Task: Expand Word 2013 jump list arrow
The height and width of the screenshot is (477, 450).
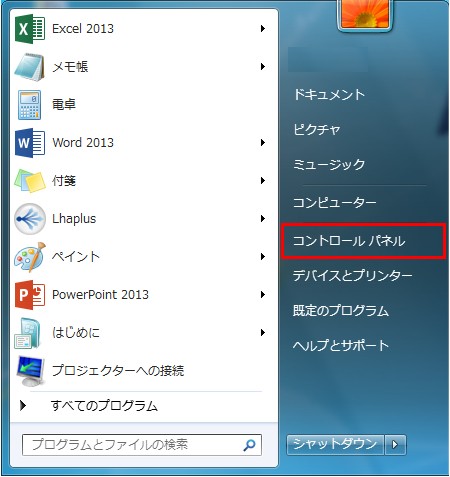Action: 263,143
